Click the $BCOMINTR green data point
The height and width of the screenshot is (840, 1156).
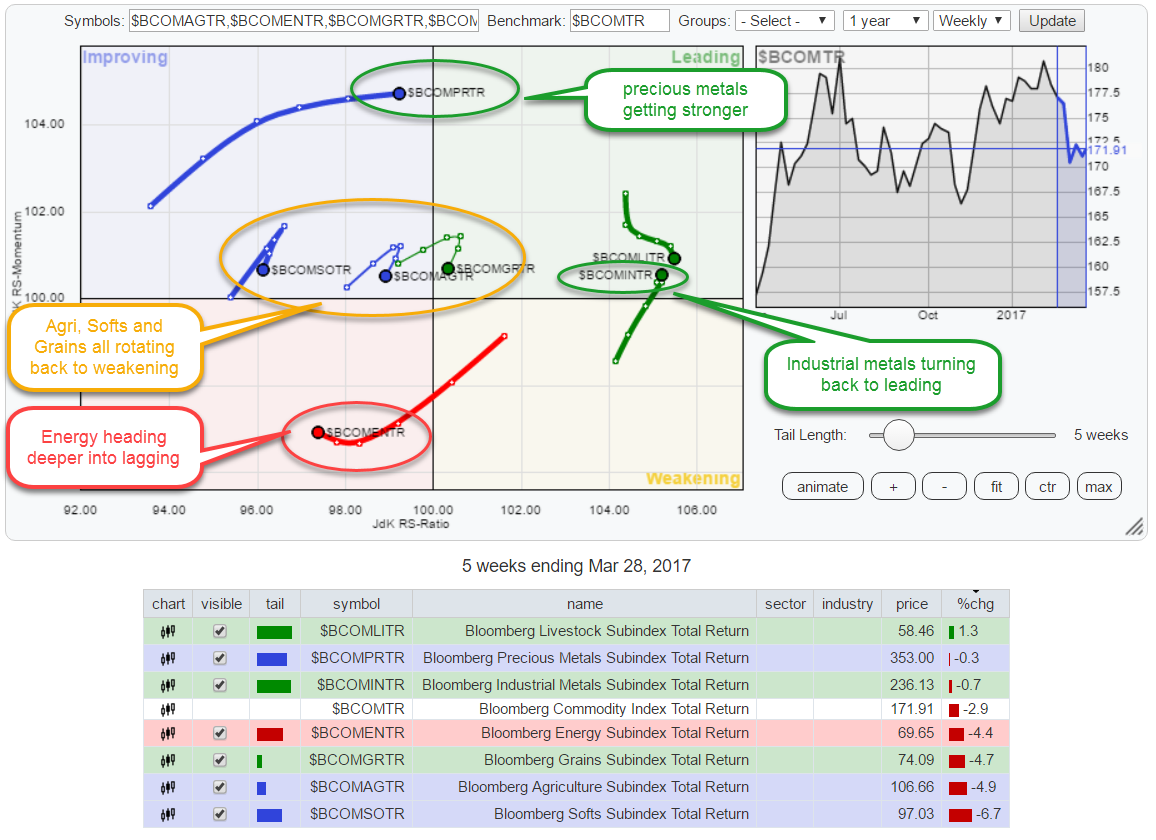point(661,275)
